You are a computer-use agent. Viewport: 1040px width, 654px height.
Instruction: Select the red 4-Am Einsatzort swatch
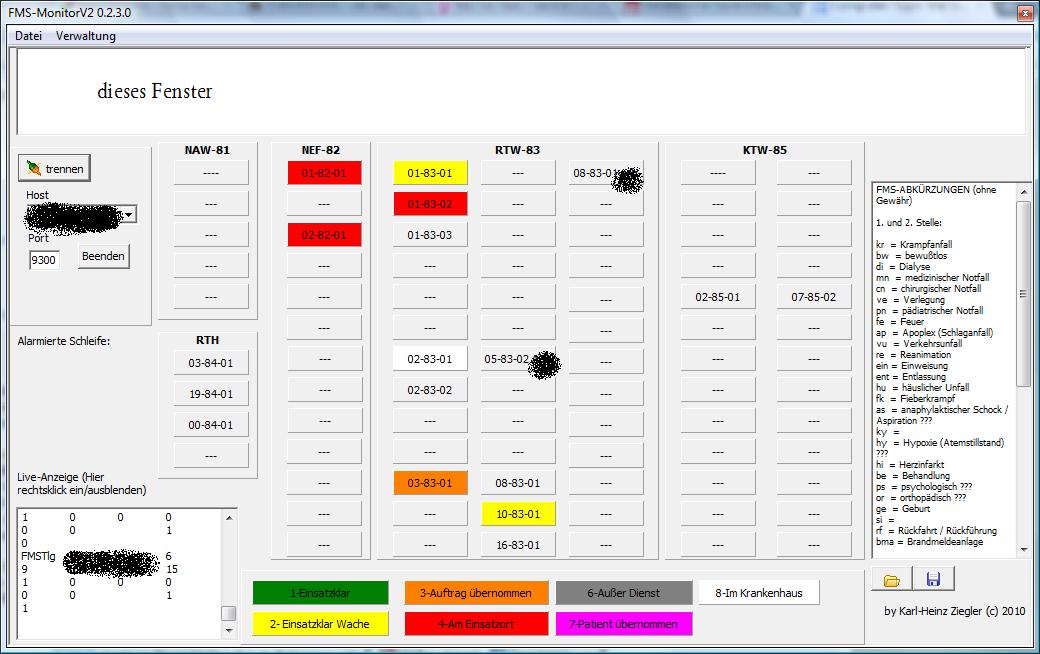476,623
